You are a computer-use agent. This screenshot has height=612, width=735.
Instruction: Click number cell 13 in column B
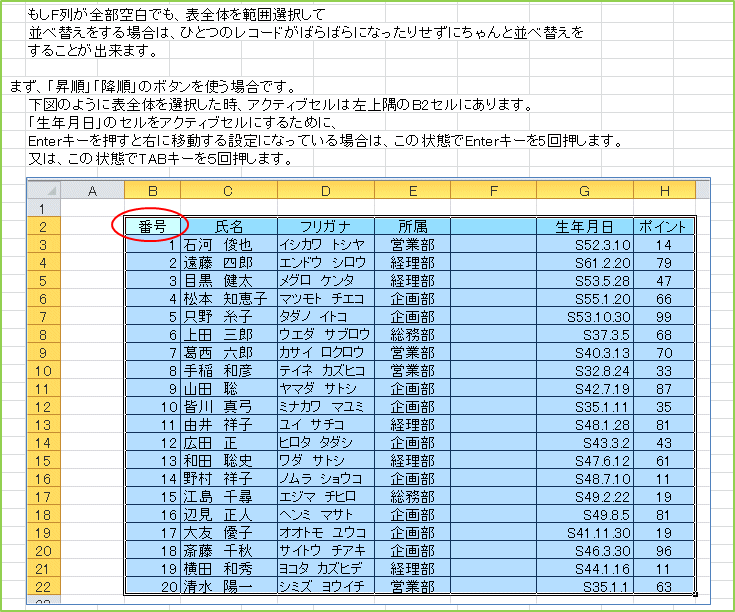coord(152,460)
